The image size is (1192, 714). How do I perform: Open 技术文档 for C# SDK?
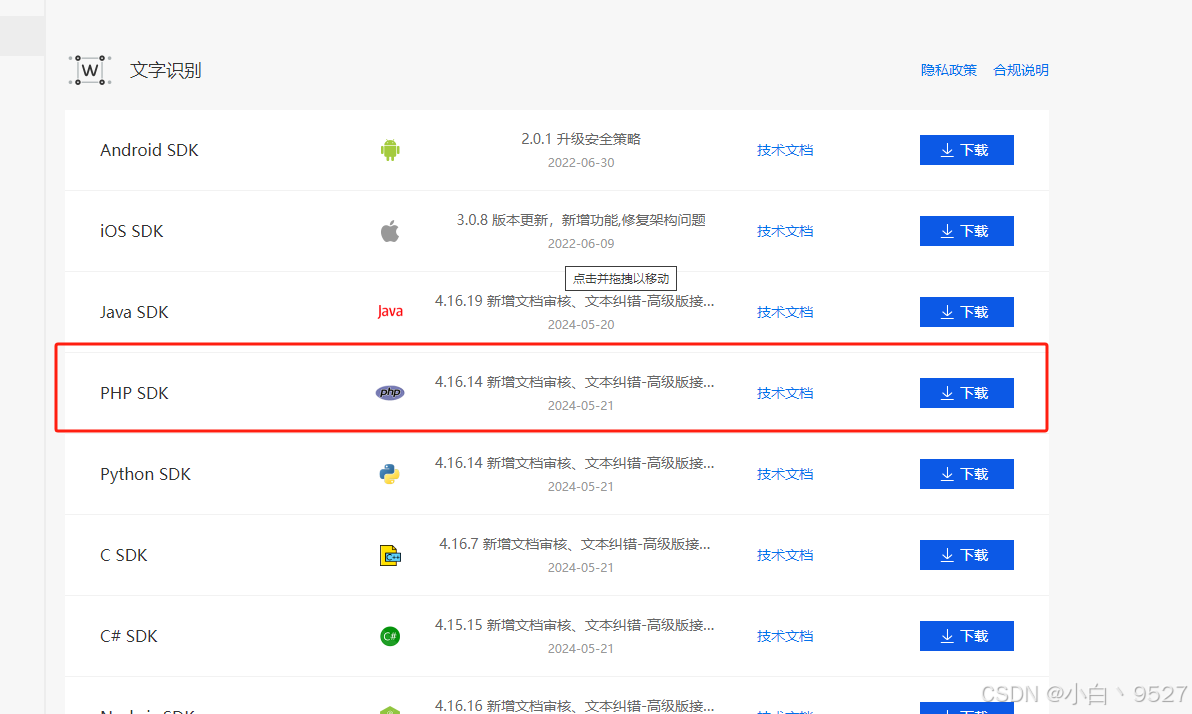(x=785, y=636)
